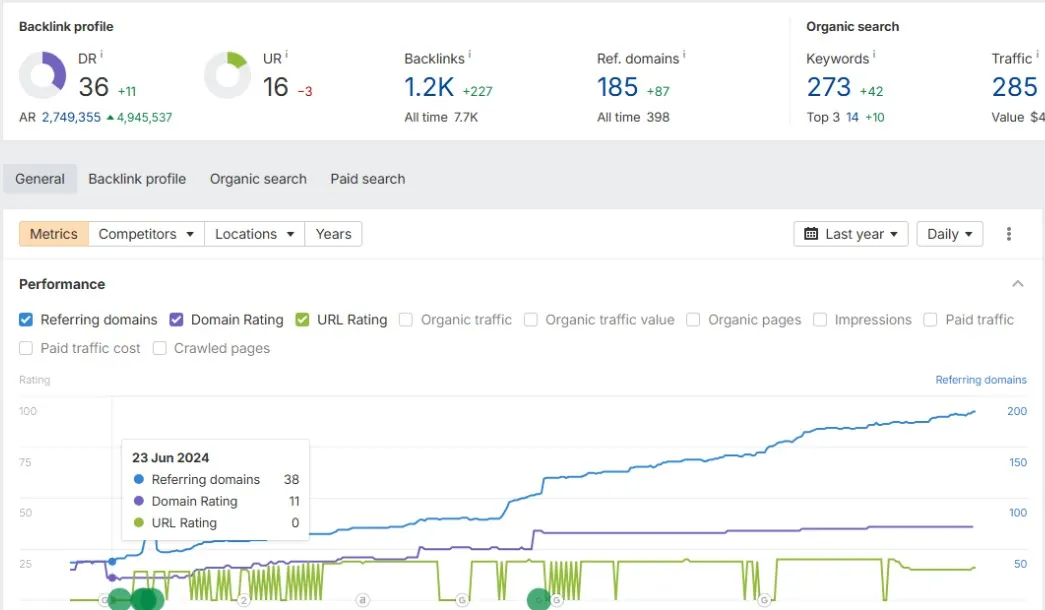Image resolution: width=1045 pixels, height=610 pixels.
Task: Uncheck the URL Rating checkbox
Action: (302, 320)
